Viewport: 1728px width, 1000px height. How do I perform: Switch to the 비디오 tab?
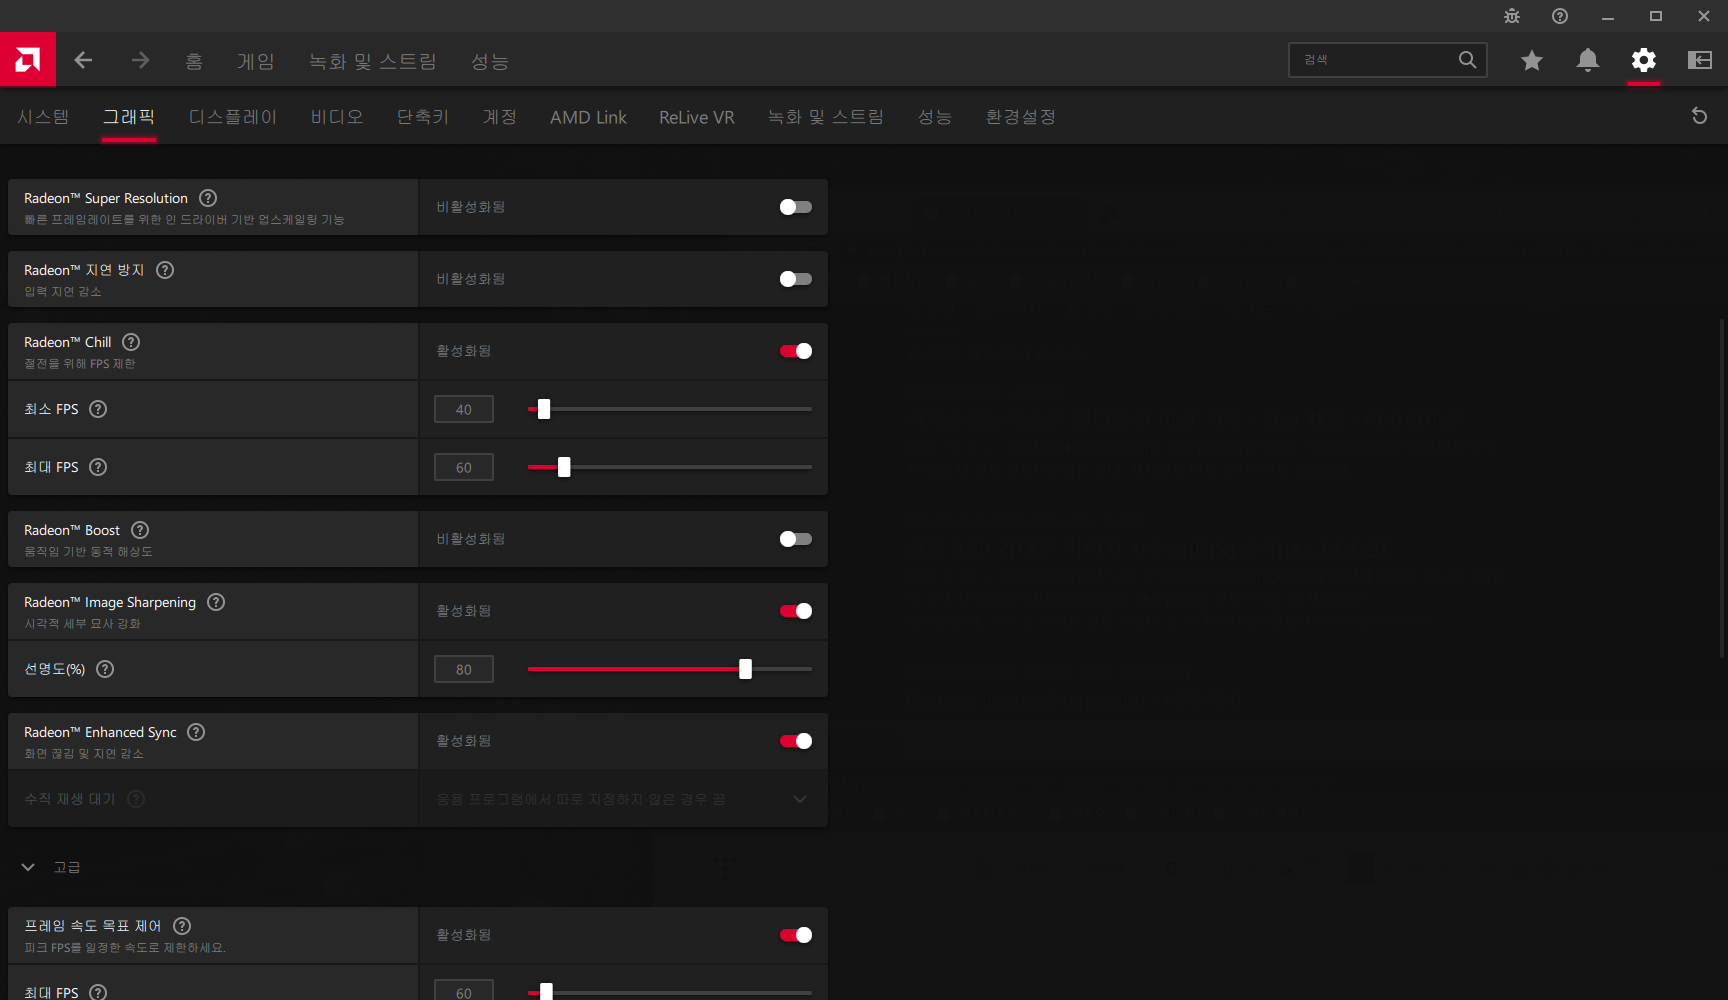tap(337, 117)
